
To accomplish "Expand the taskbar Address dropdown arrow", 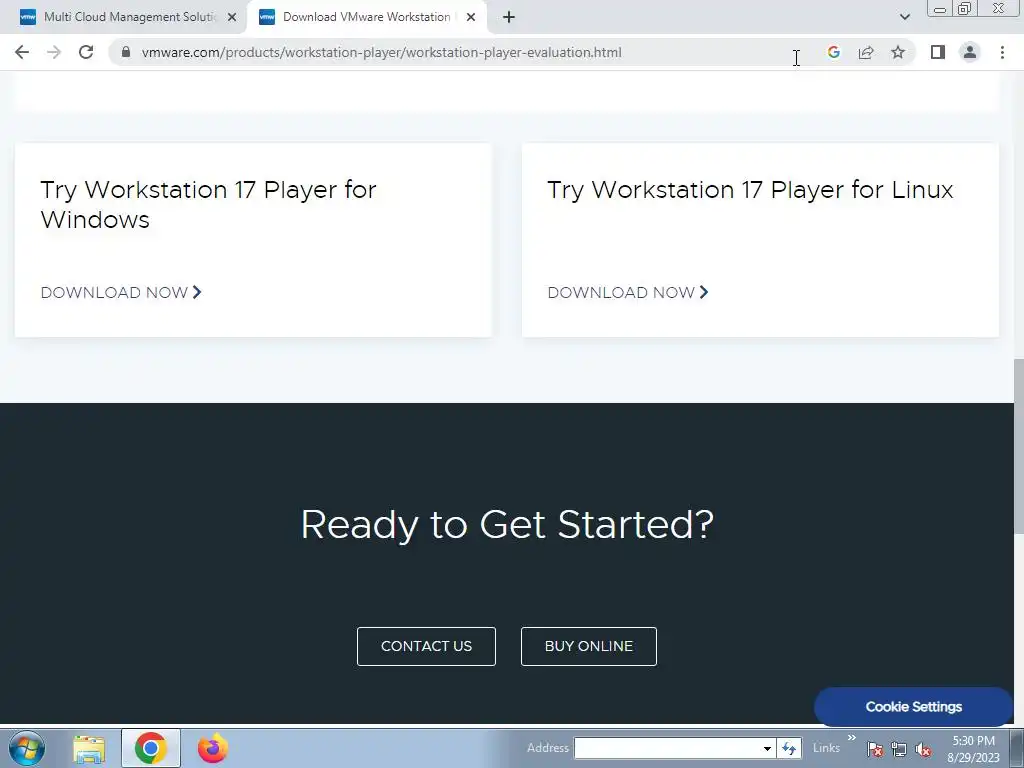I will [767, 748].
